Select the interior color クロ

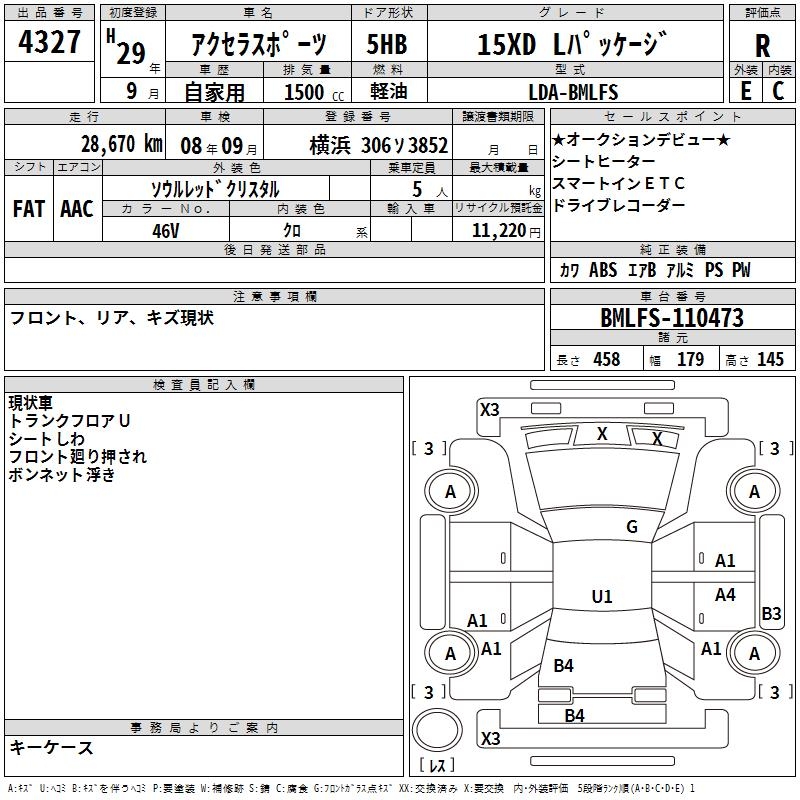click(x=292, y=231)
